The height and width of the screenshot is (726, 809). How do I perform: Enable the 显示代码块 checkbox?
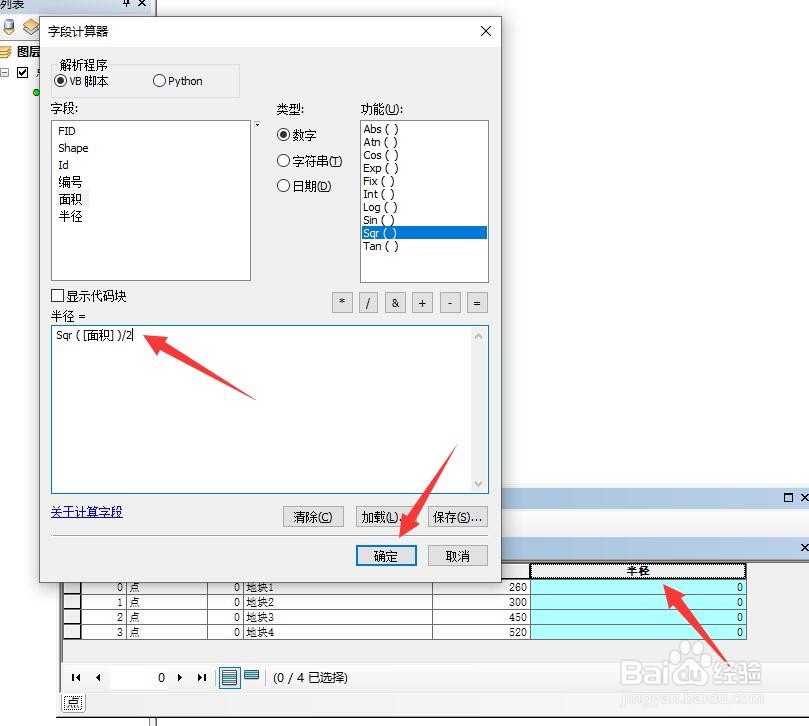(57, 295)
